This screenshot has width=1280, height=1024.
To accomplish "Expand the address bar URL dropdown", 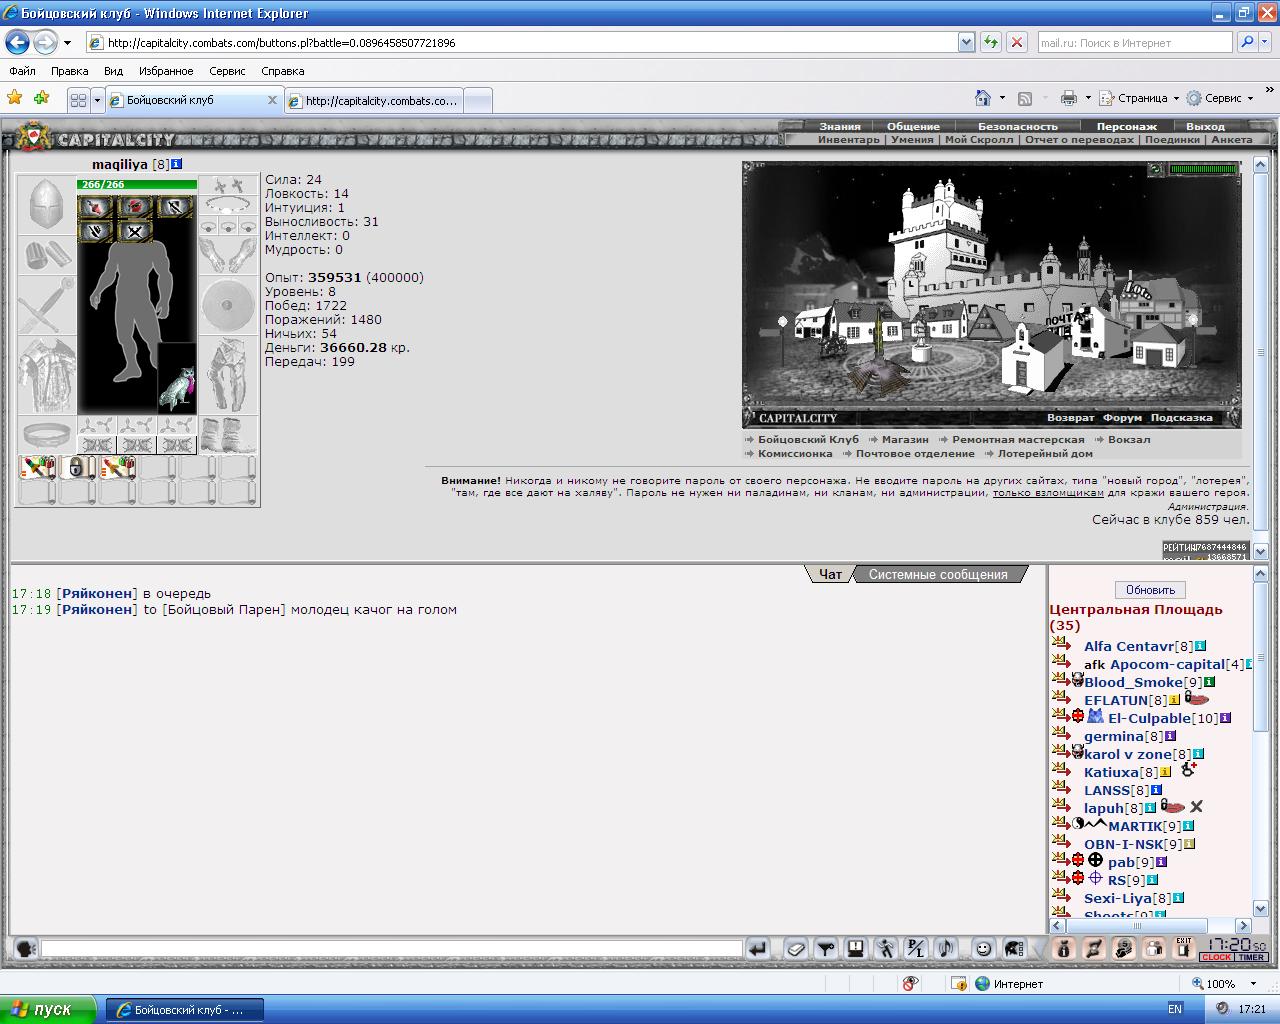I will pos(966,42).
